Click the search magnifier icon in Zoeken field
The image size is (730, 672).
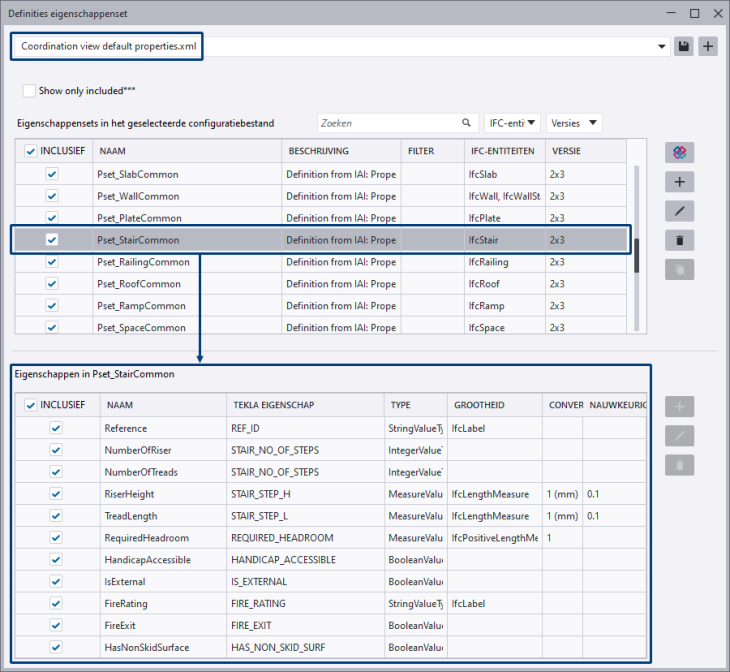click(x=467, y=123)
